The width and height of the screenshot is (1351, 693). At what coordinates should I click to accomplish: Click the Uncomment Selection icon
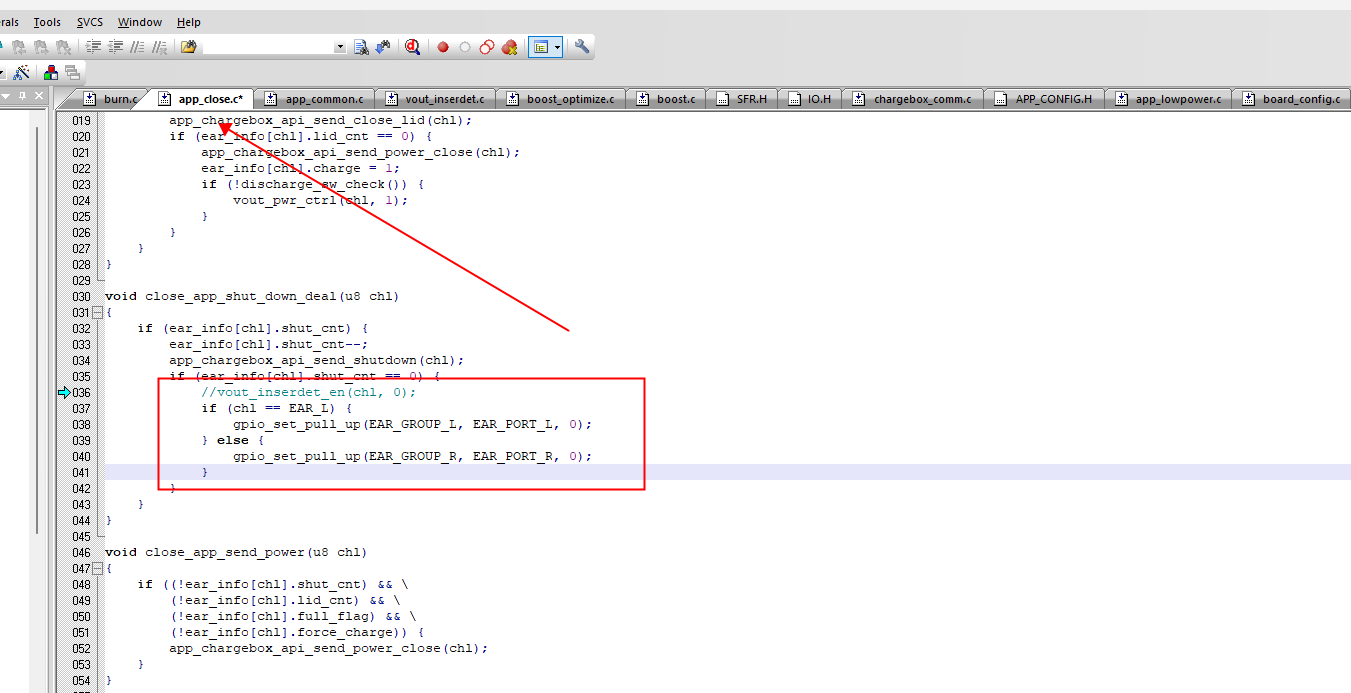pos(160,47)
